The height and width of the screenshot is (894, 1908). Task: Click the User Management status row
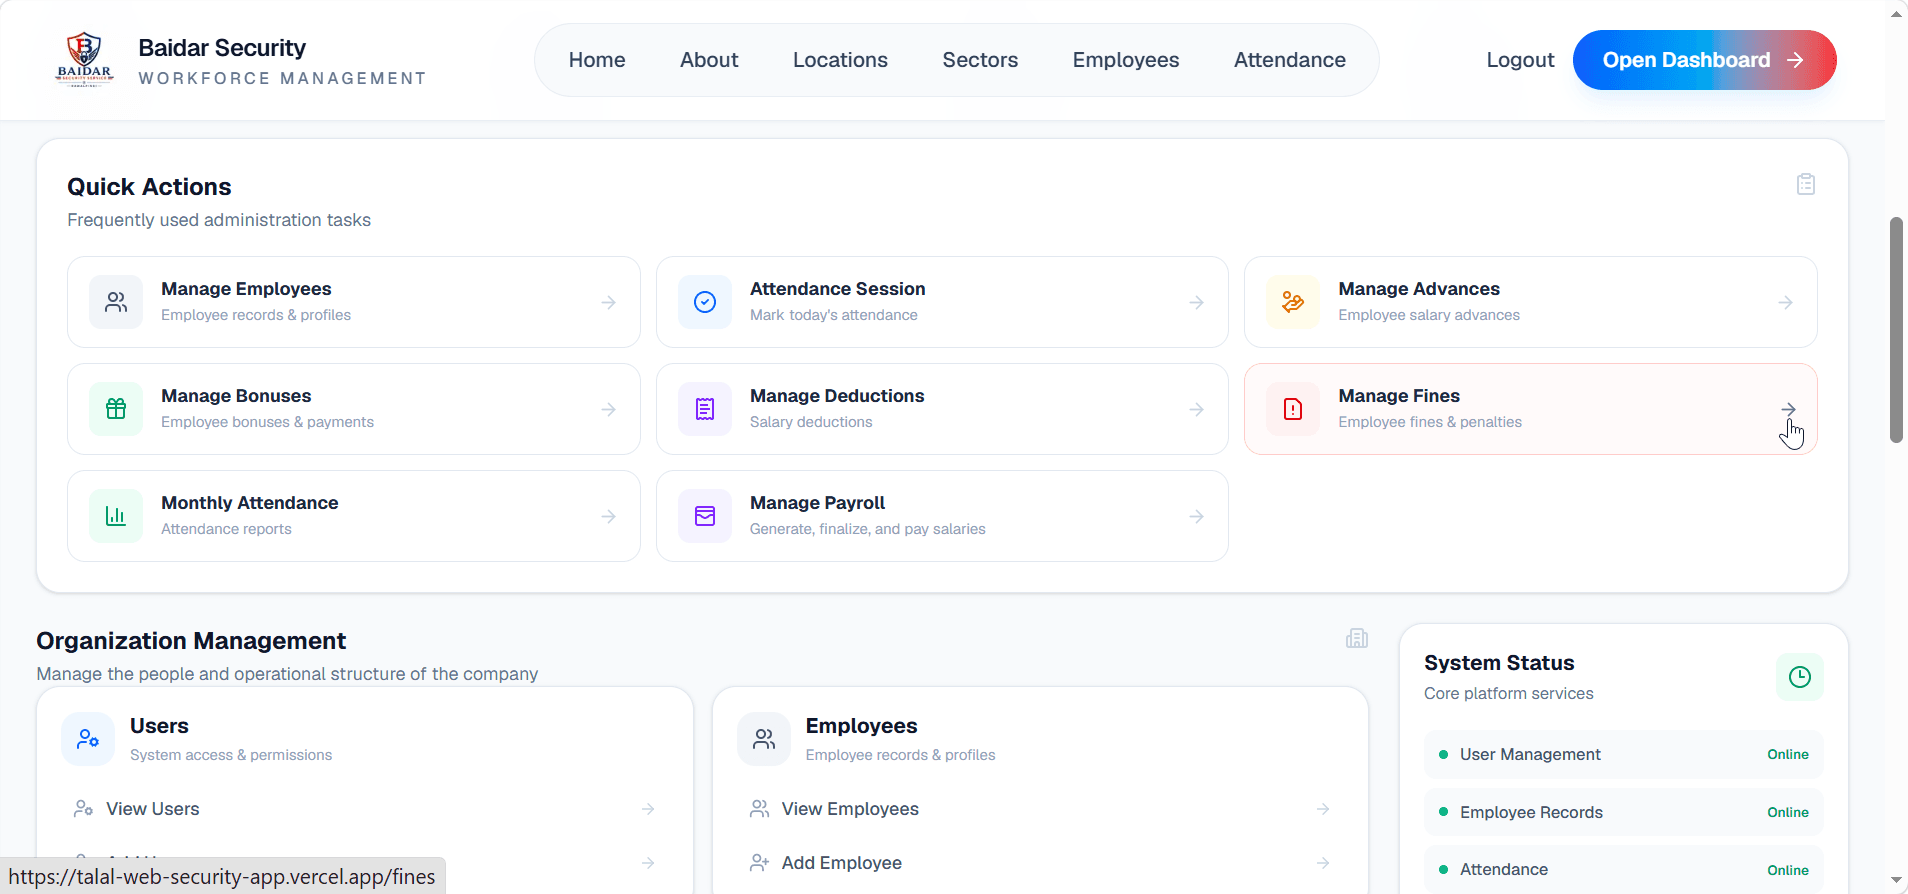coord(1623,754)
